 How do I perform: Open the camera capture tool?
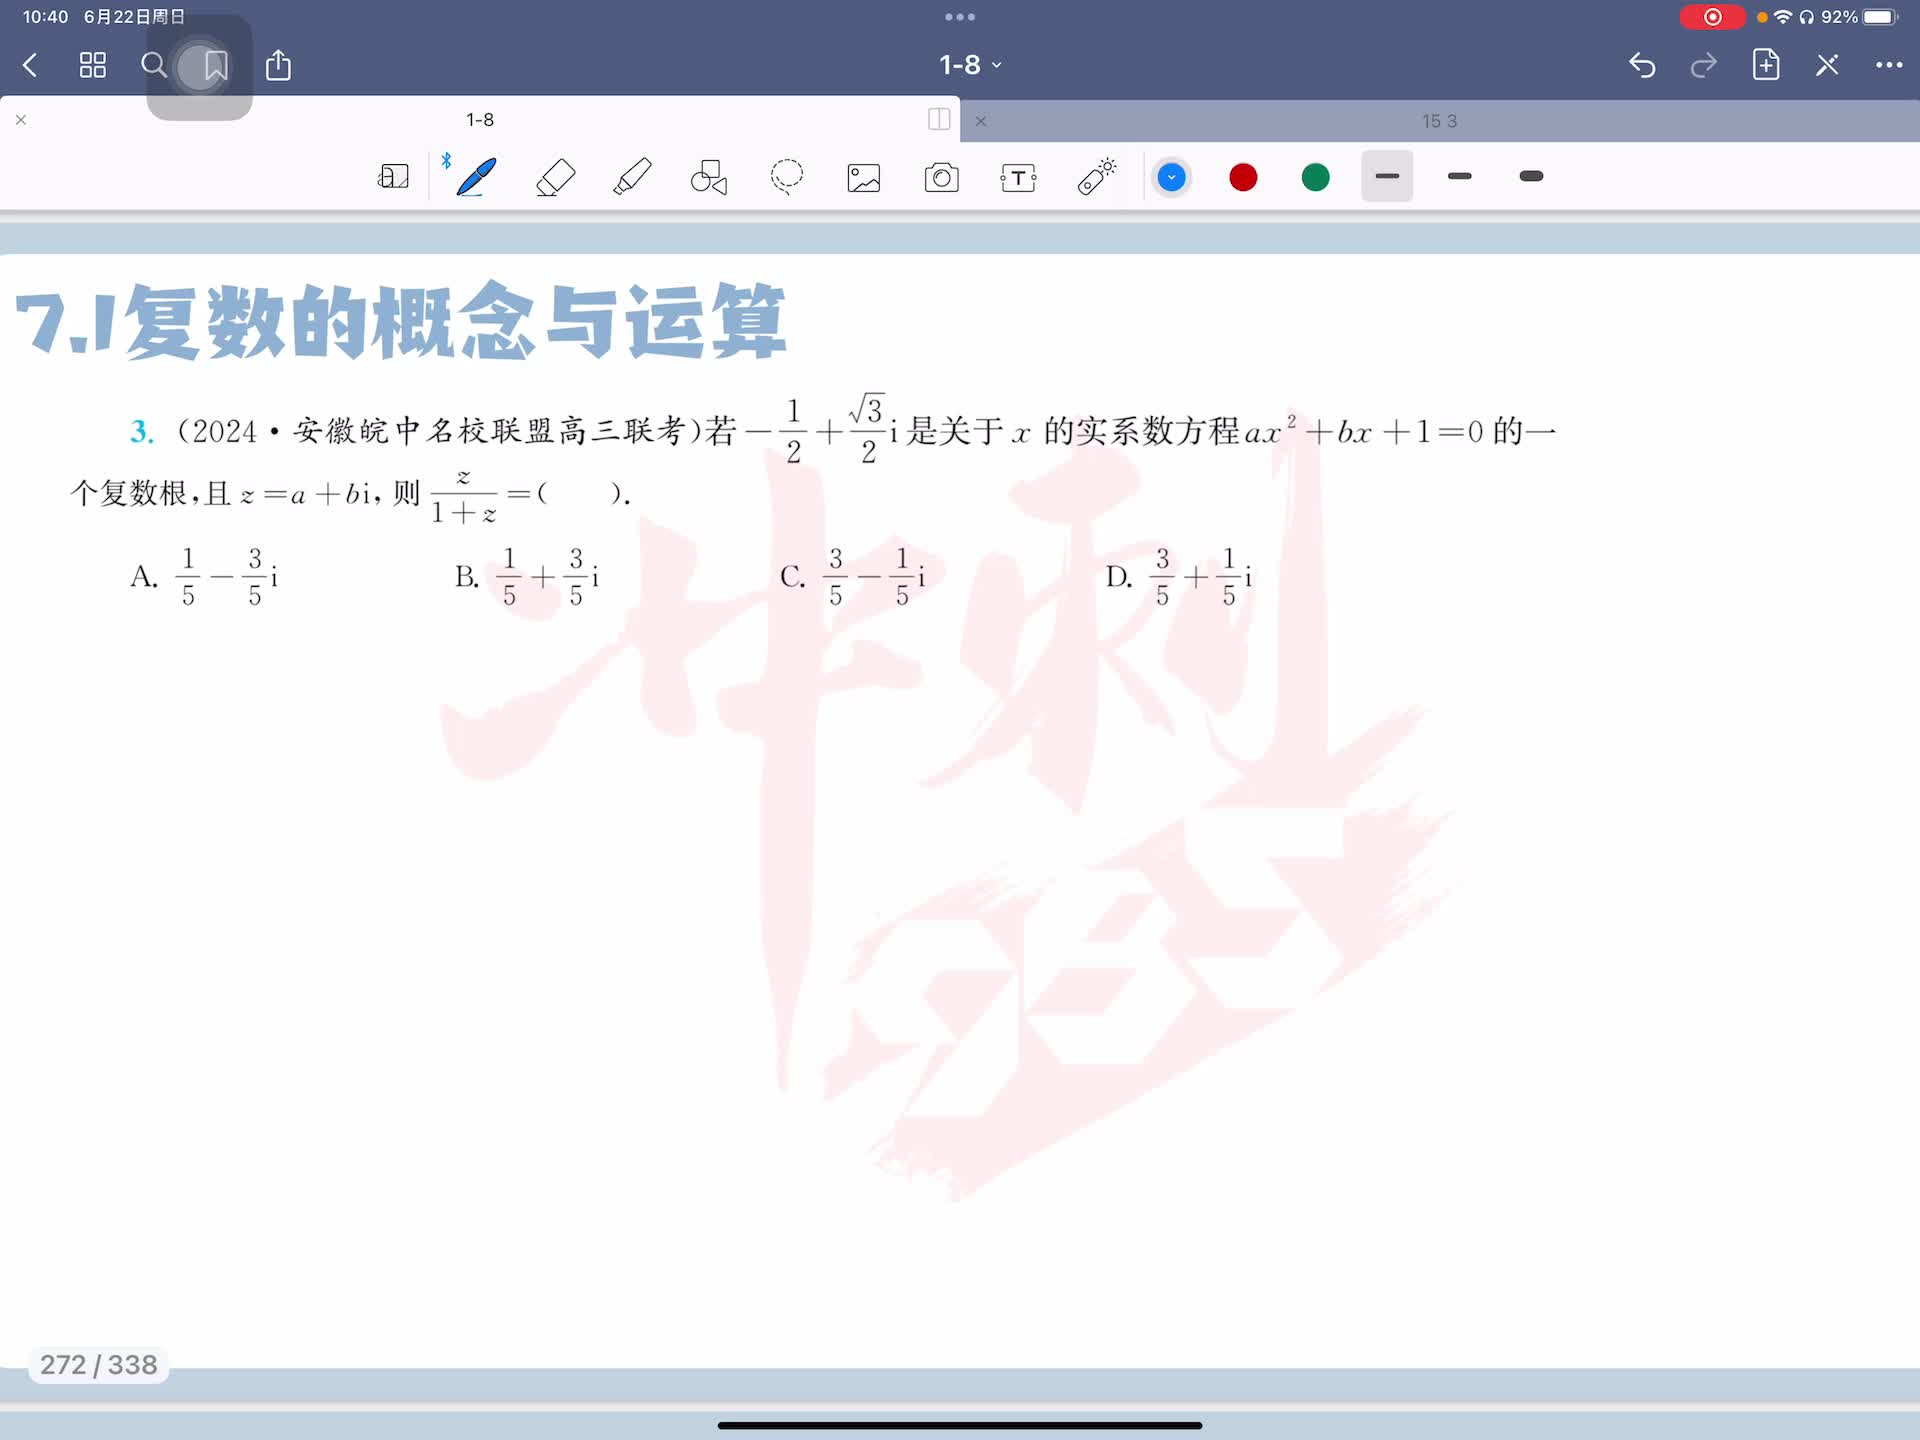coord(941,178)
